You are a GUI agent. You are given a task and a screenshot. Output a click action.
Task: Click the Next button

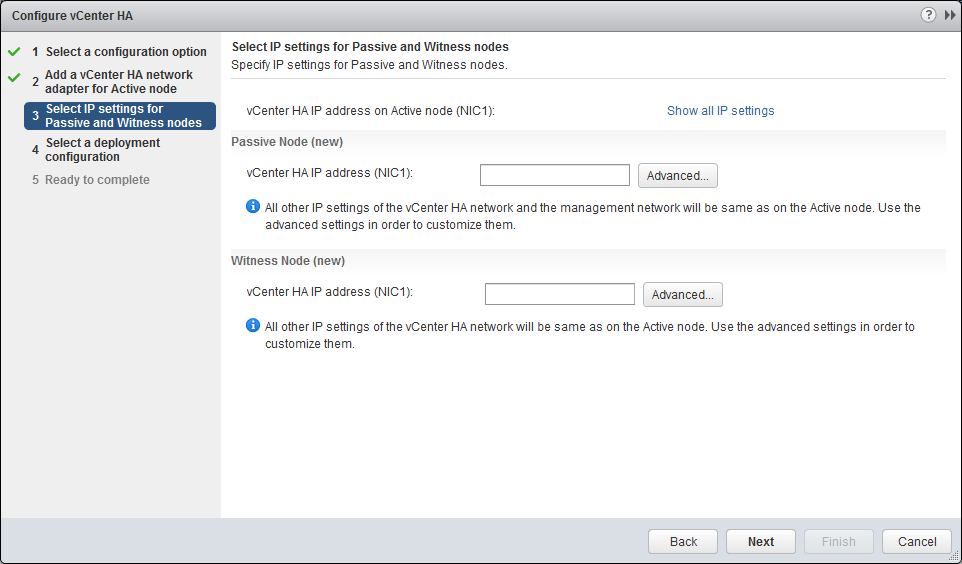761,541
